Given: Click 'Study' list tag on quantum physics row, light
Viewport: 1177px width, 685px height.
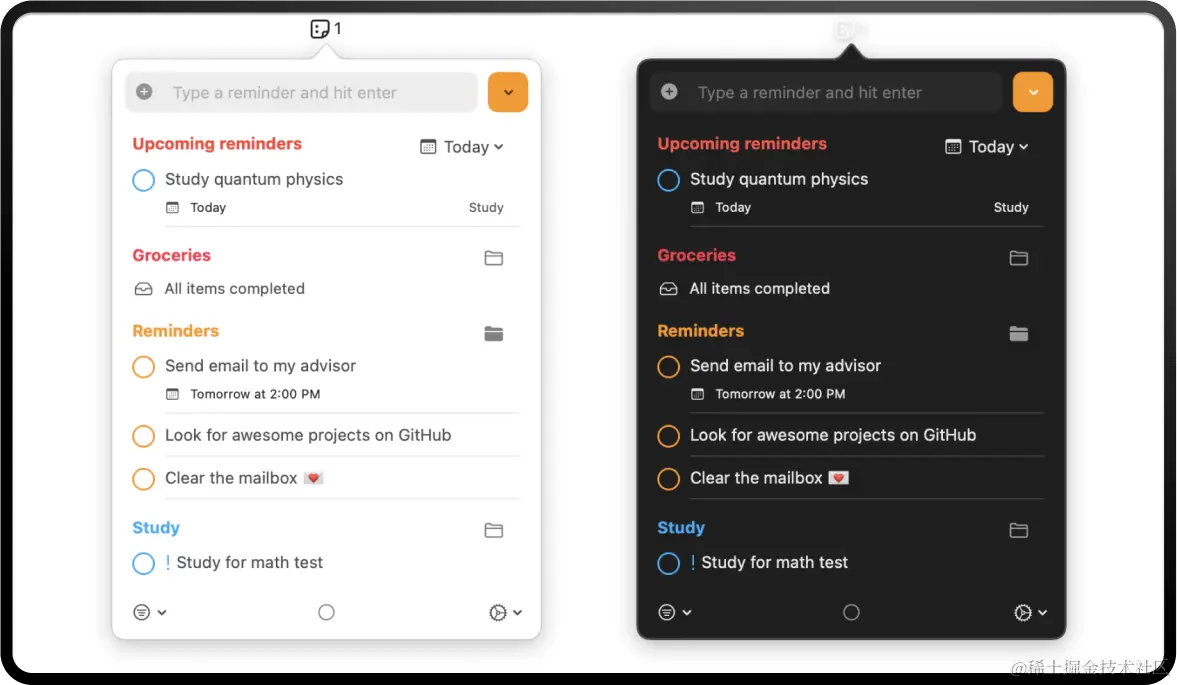Looking at the screenshot, I should pyautogui.click(x=486, y=208).
